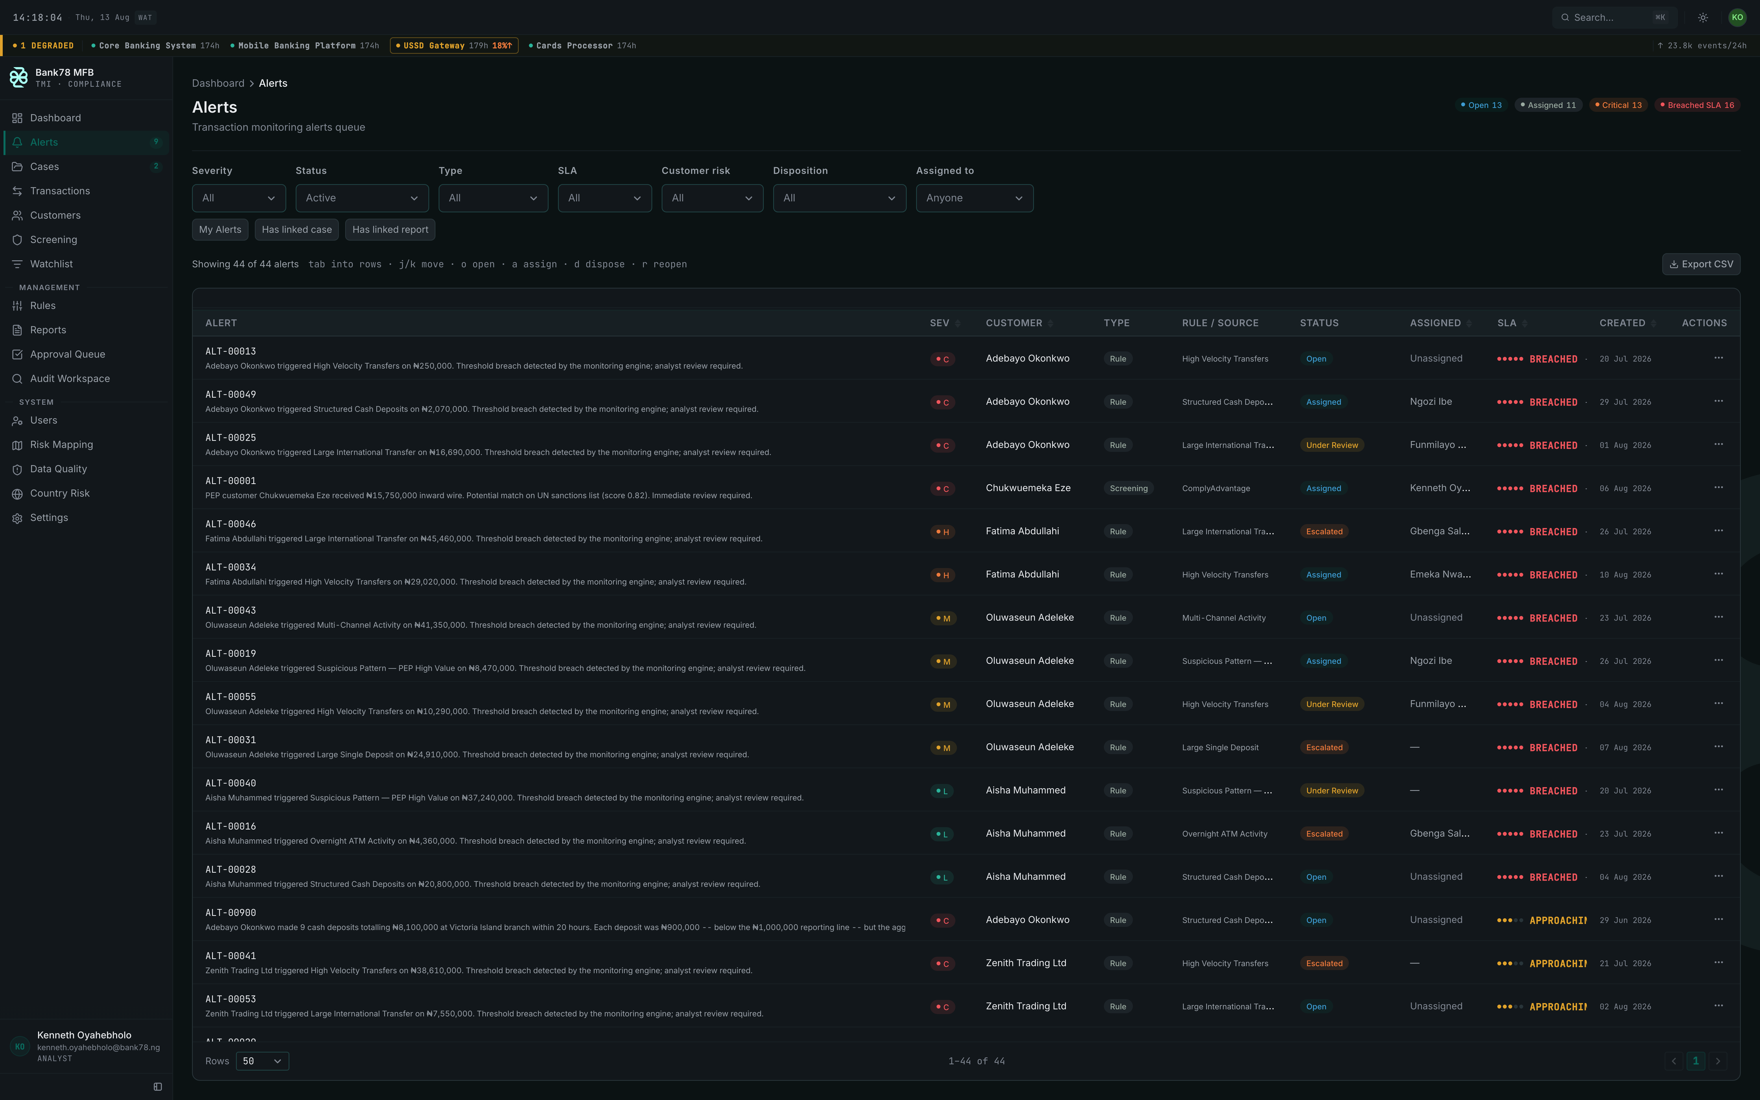Open Audit Workspace magnifier icon
1760x1100 pixels.
tap(17, 379)
